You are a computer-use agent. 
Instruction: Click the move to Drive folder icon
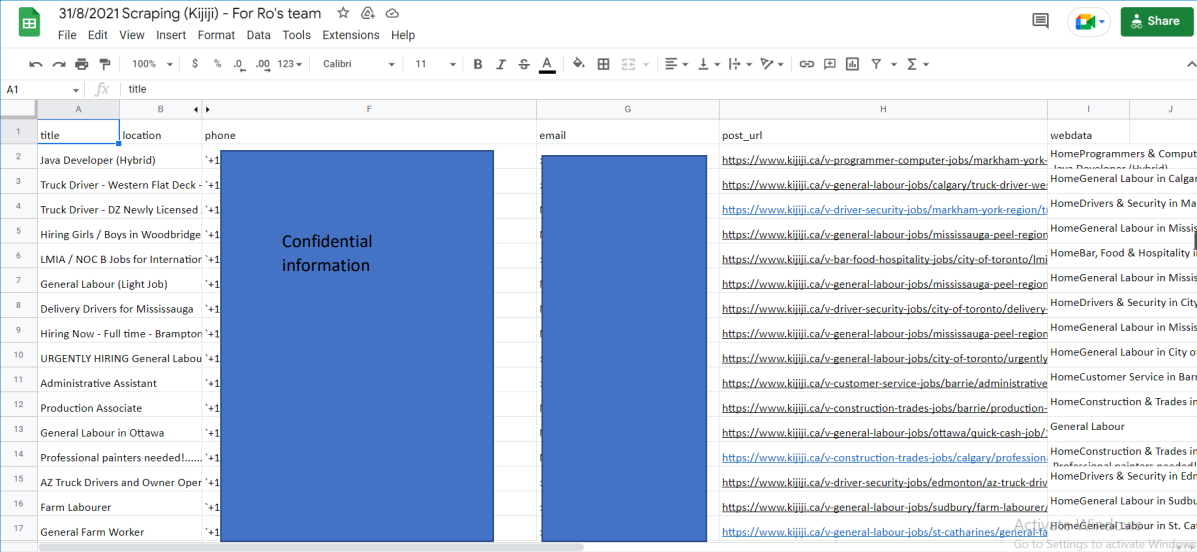point(367,13)
